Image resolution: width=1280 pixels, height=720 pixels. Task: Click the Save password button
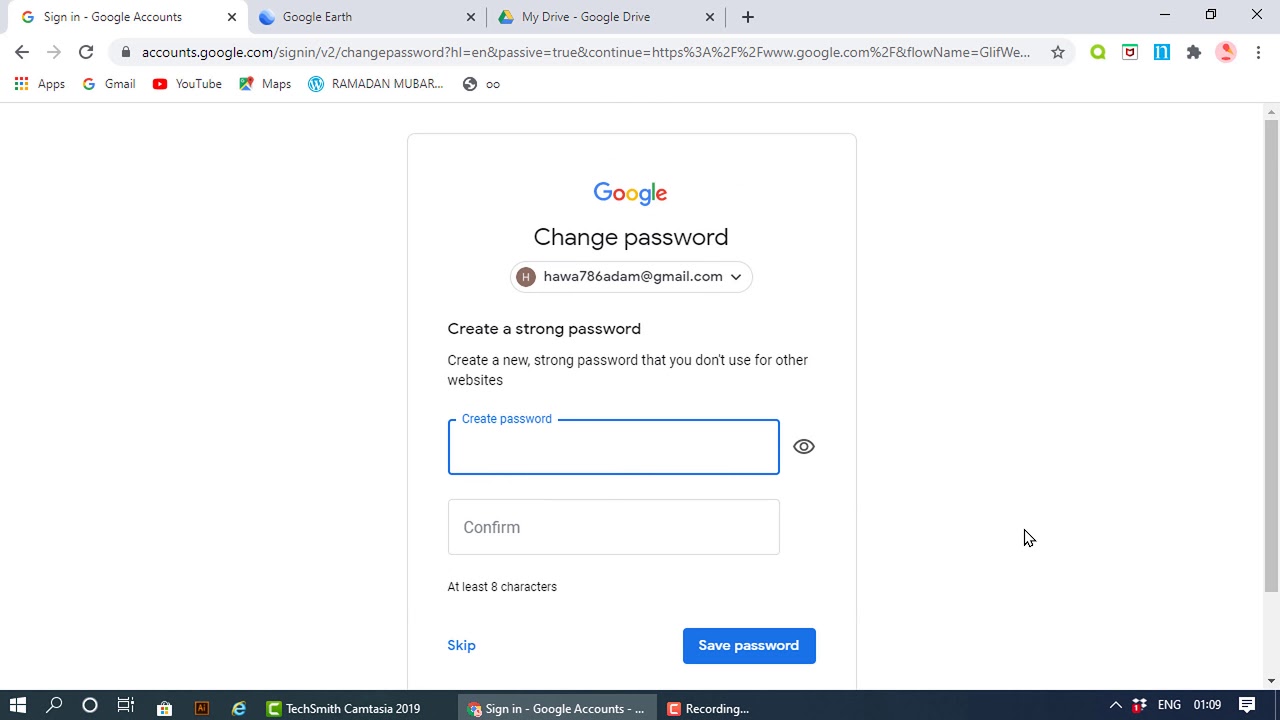749,645
